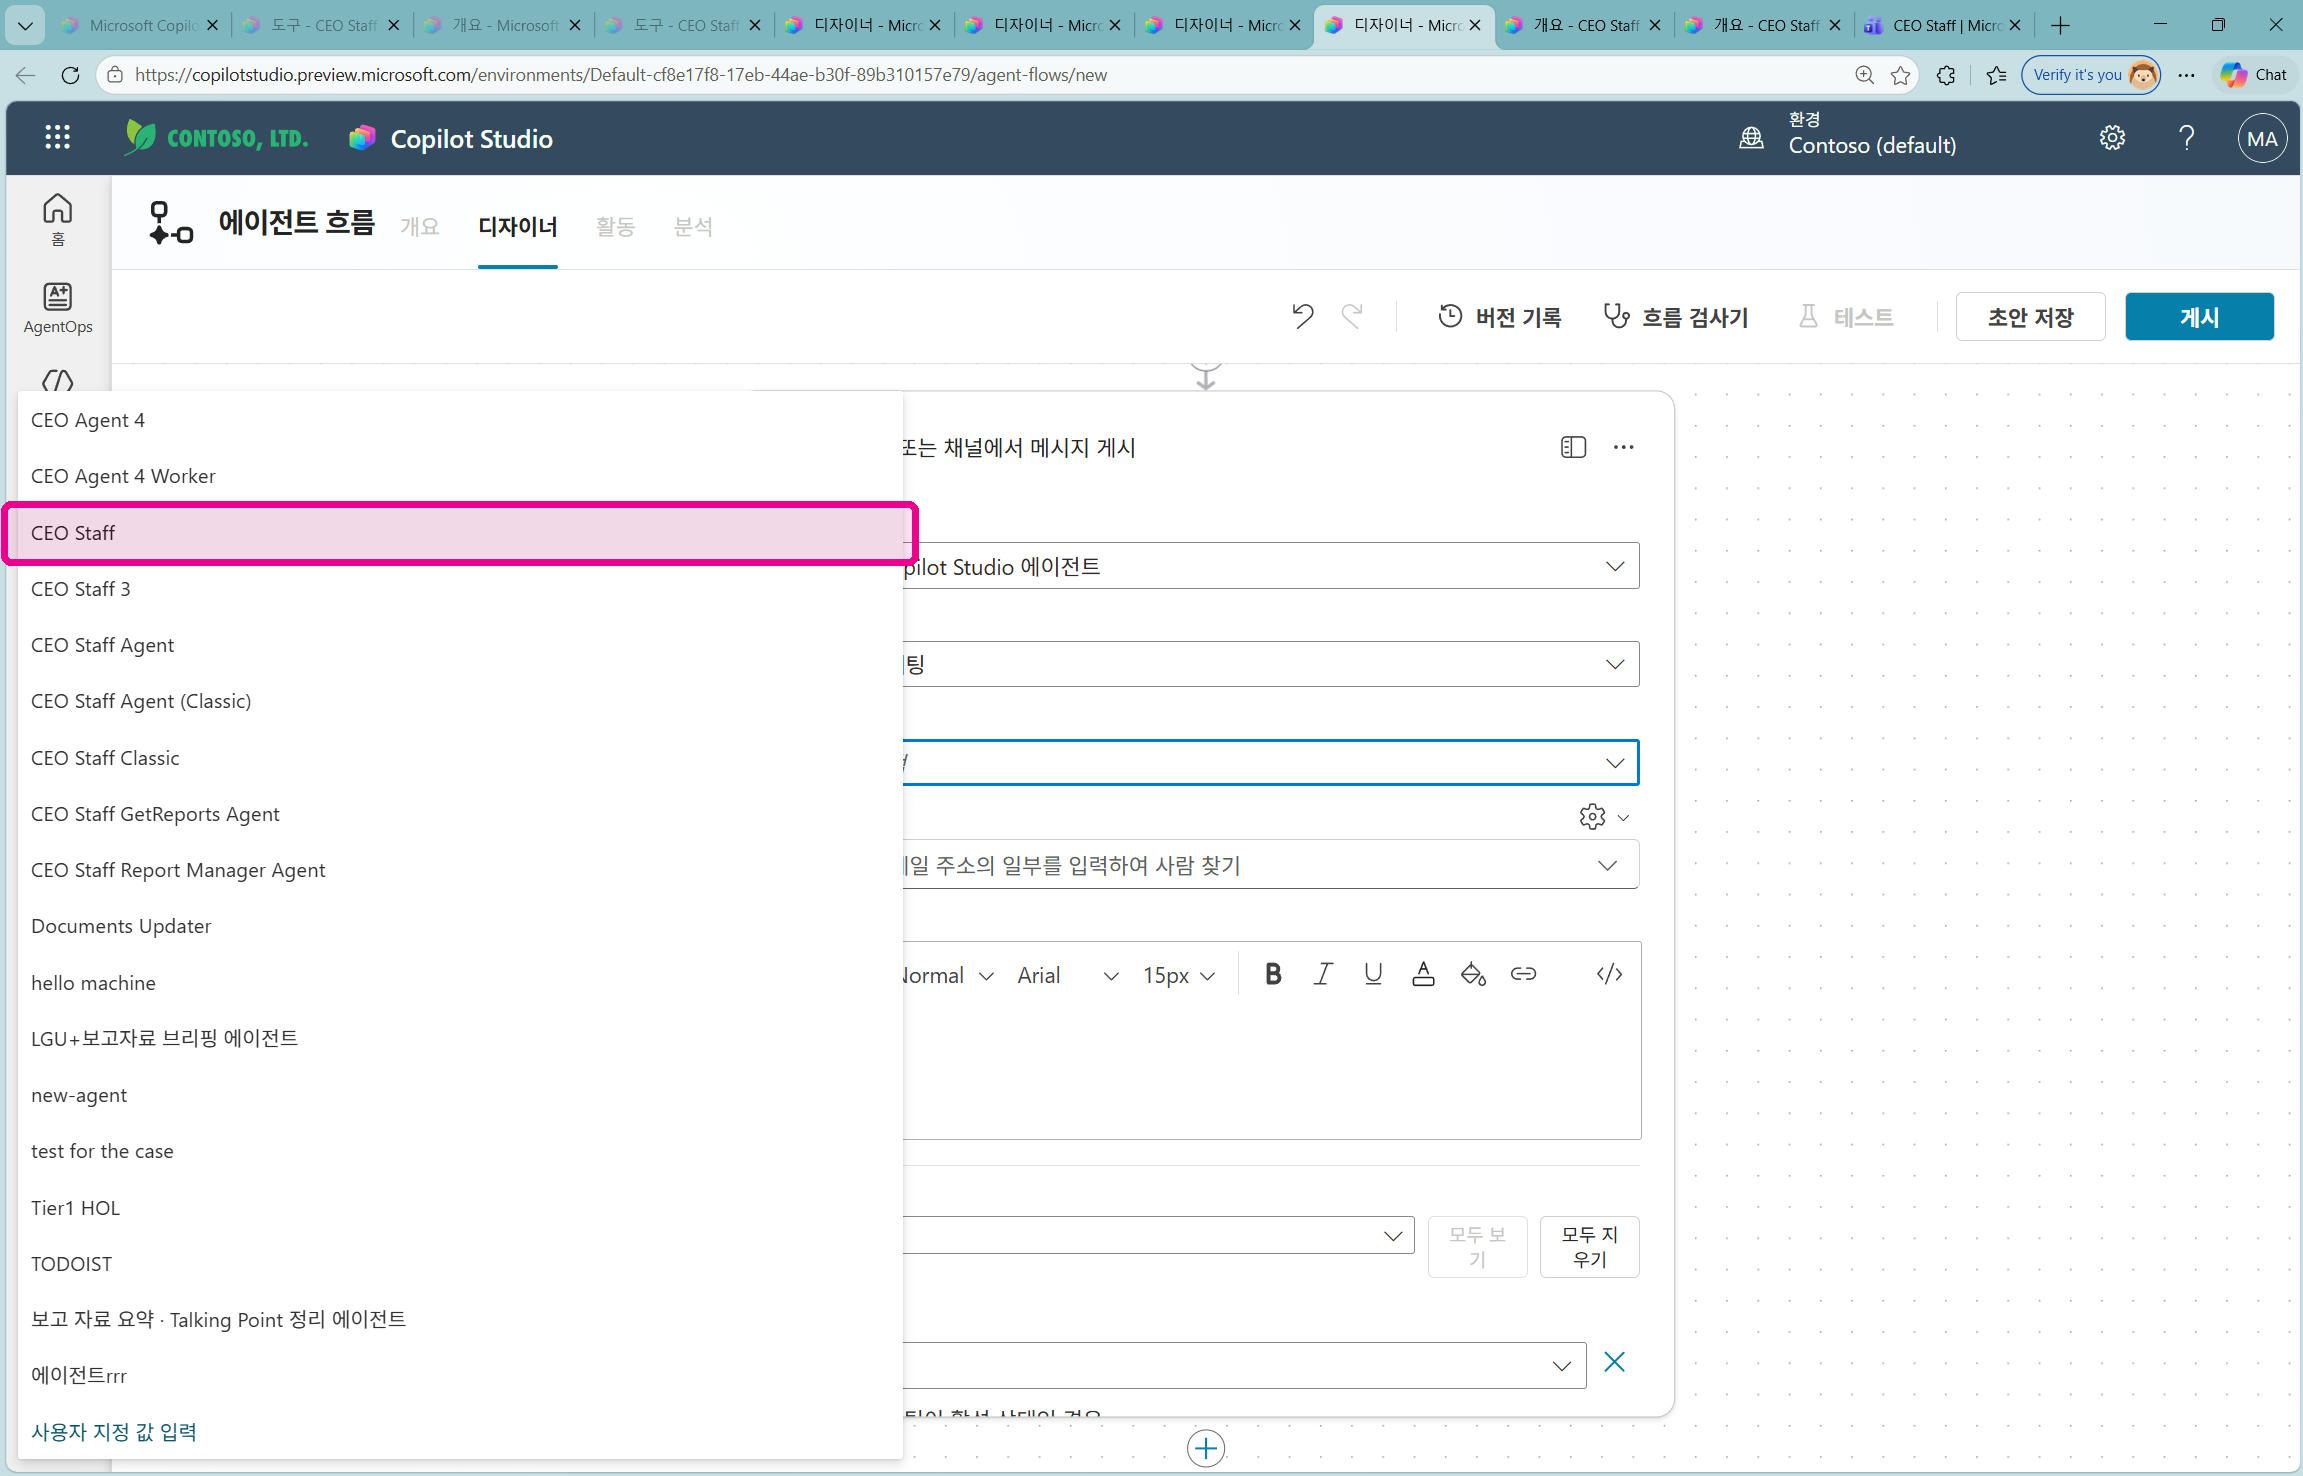The image size is (2303, 1476).
Task: Remove the bottom parameter with the X icon
Action: point(1614,1362)
